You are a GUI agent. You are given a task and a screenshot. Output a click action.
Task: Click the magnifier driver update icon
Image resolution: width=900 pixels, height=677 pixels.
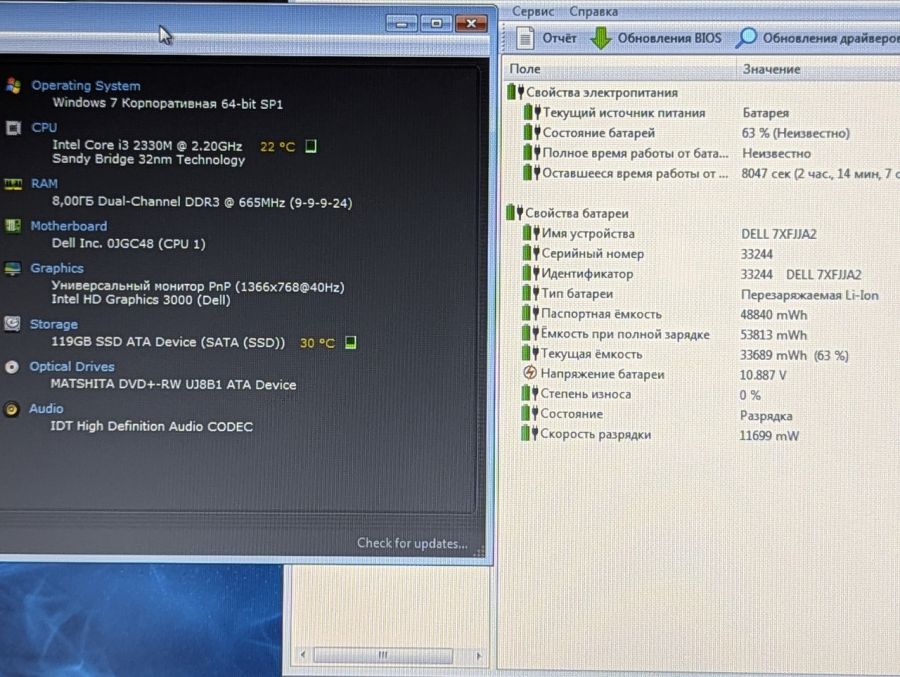[x=746, y=38]
